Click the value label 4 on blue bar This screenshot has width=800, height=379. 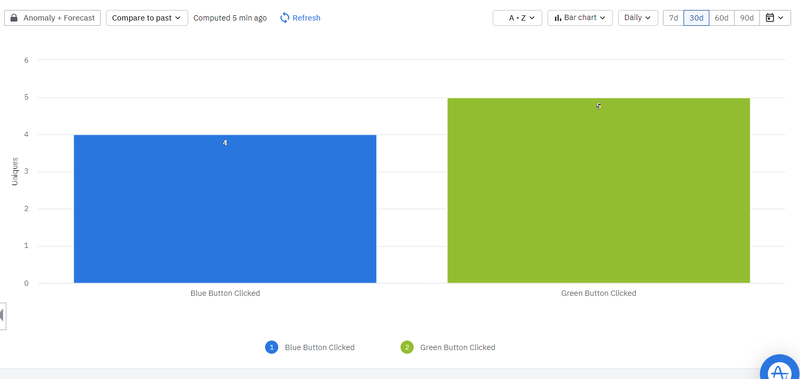pyautogui.click(x=225, y=143)
